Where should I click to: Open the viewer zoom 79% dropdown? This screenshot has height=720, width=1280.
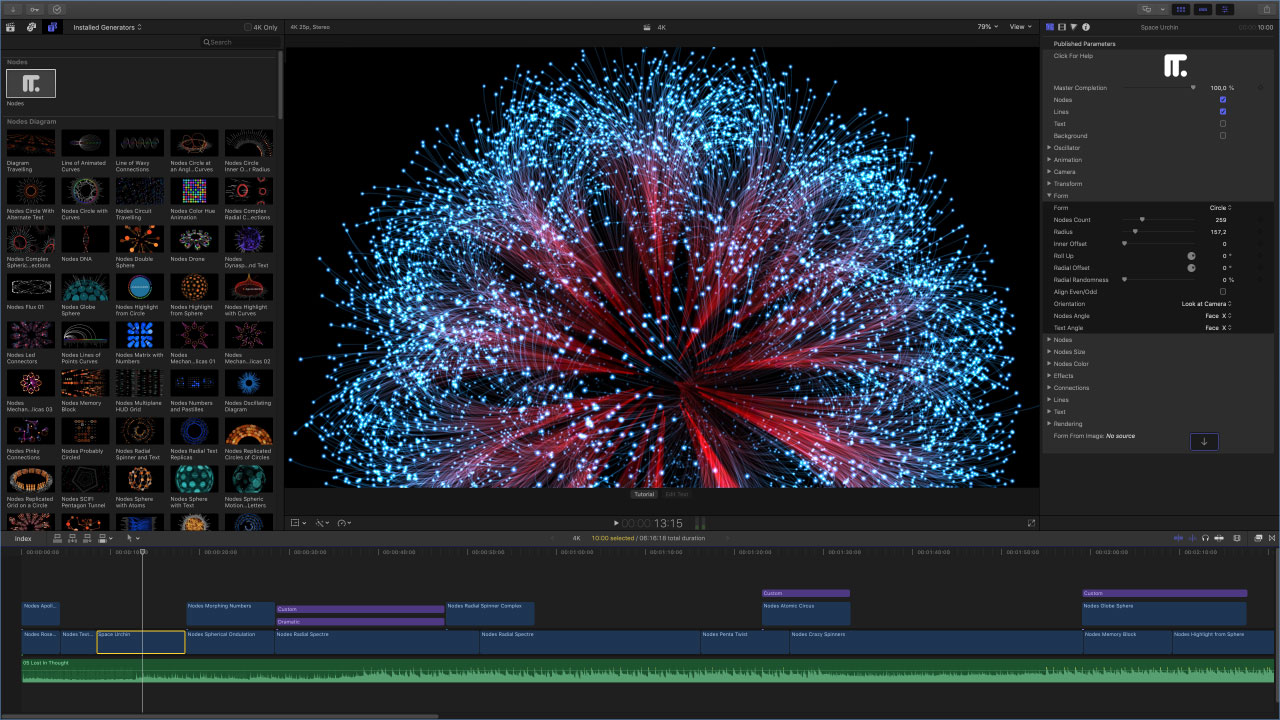click(987, 27)
